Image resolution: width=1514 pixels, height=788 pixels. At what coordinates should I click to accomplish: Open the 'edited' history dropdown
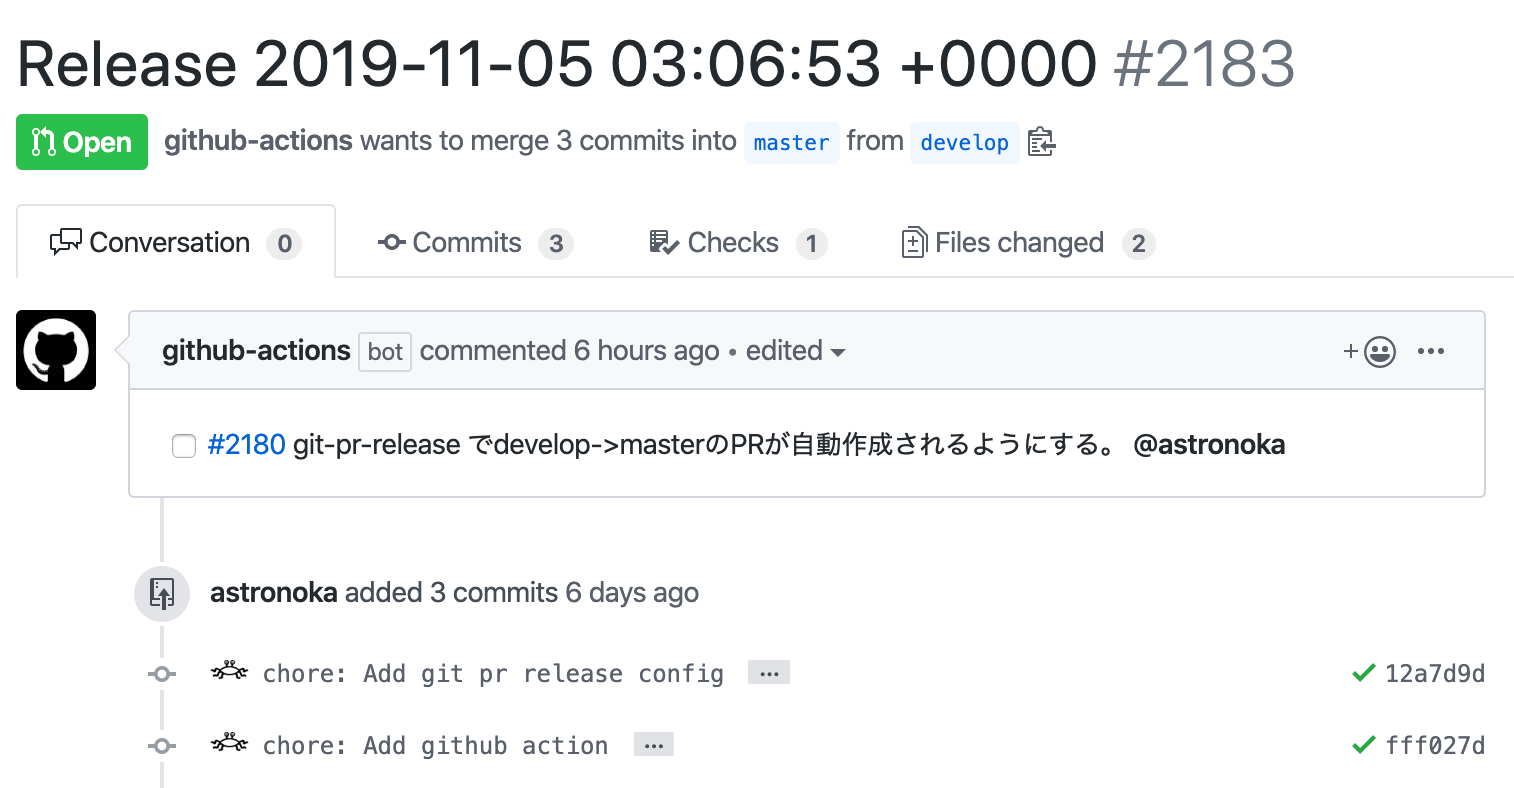coord(795,351)
